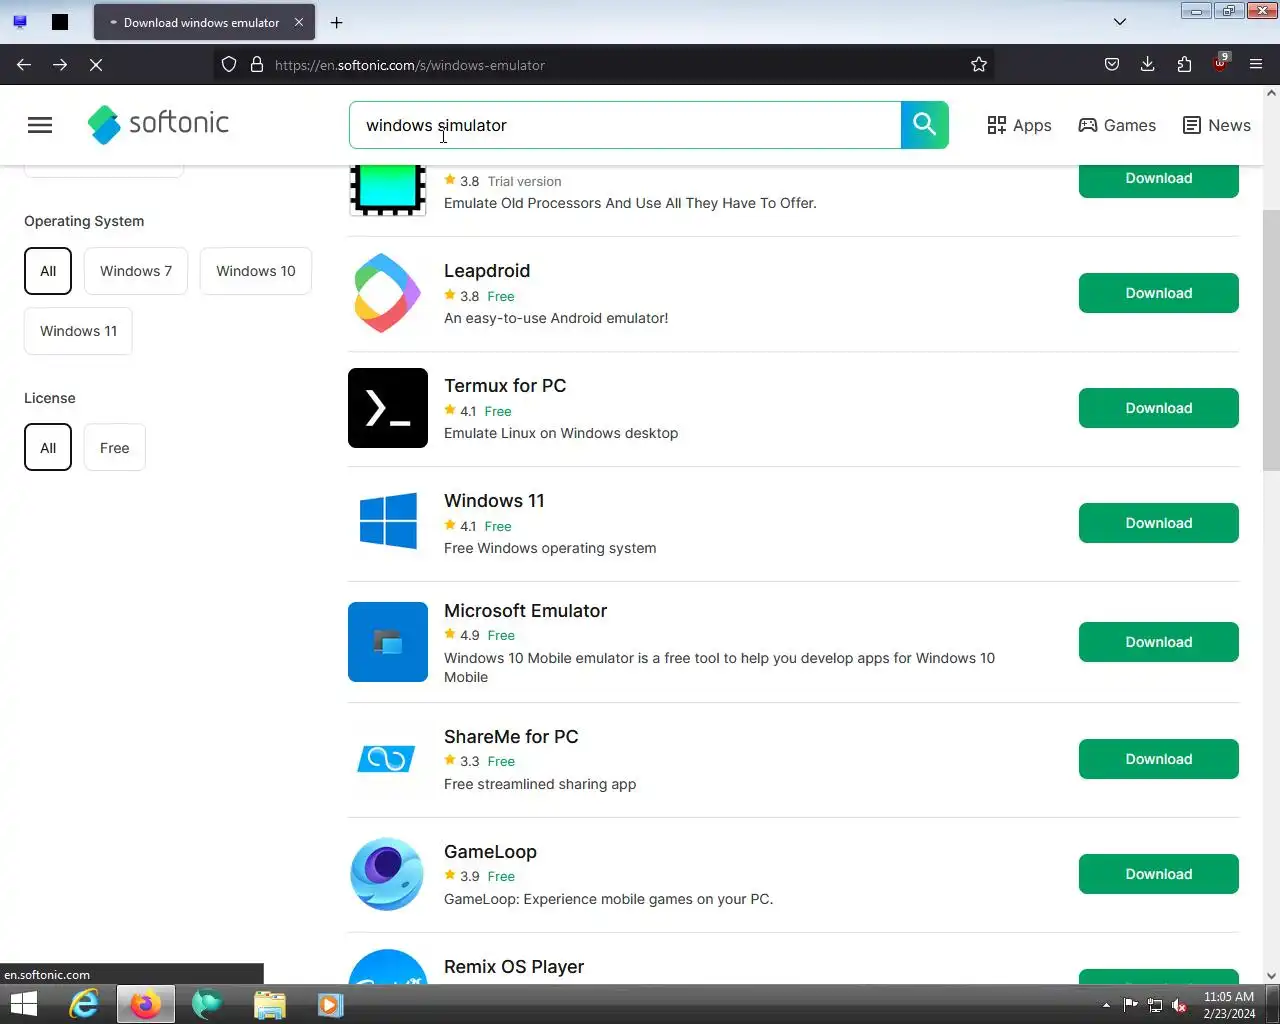Filter by Free license

(x=114, y=448)
